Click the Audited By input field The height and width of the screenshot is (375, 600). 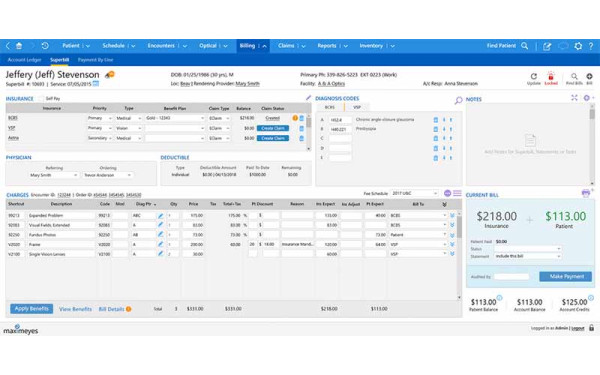click(x=512, y=277)
